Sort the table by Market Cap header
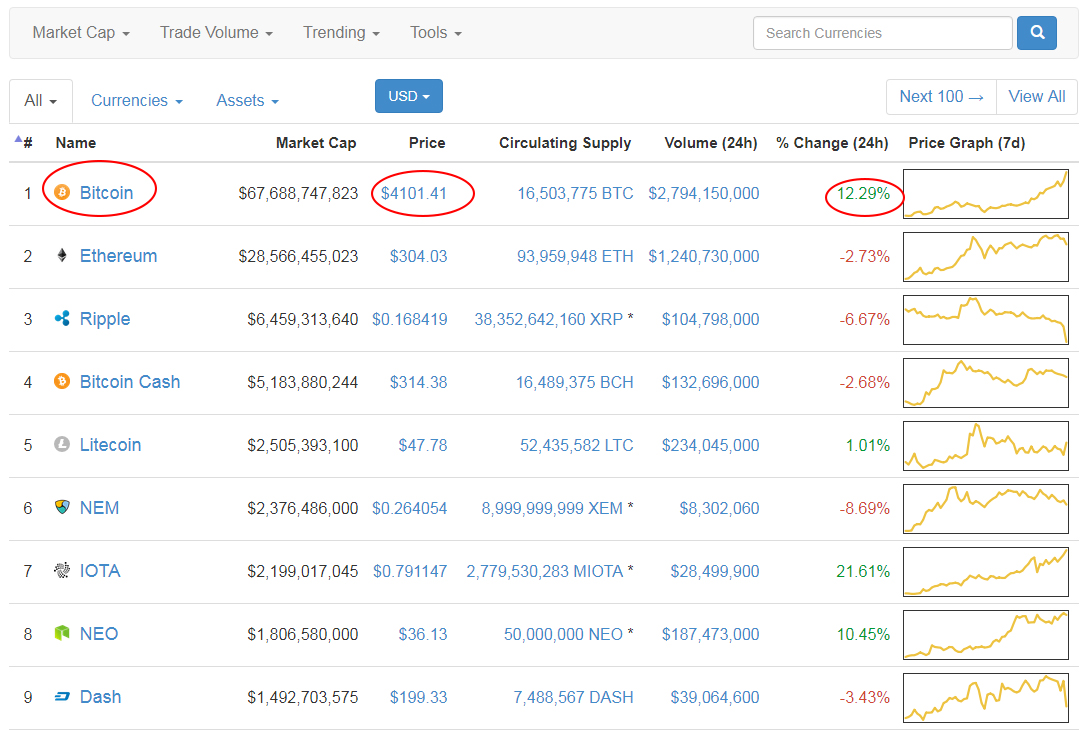The image size is (1084, 730). click(x=316, y=142)
